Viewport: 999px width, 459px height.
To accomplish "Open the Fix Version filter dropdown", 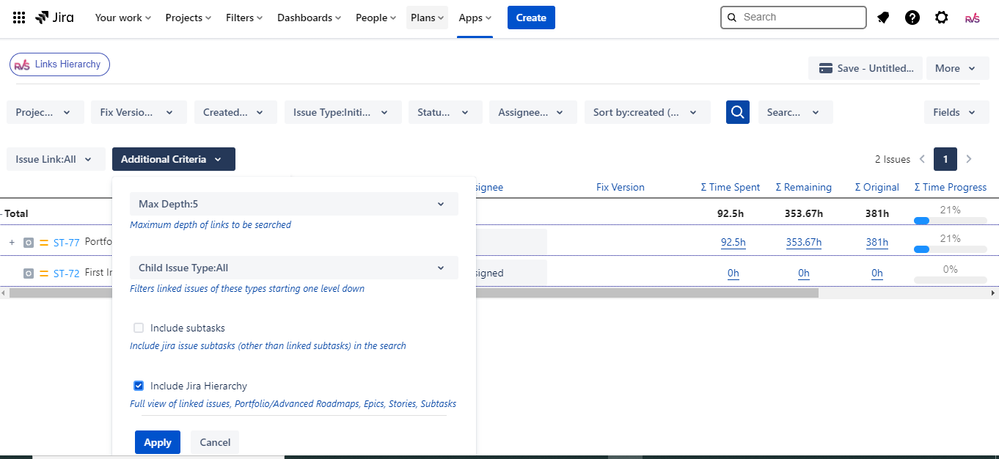I will 139,112.
